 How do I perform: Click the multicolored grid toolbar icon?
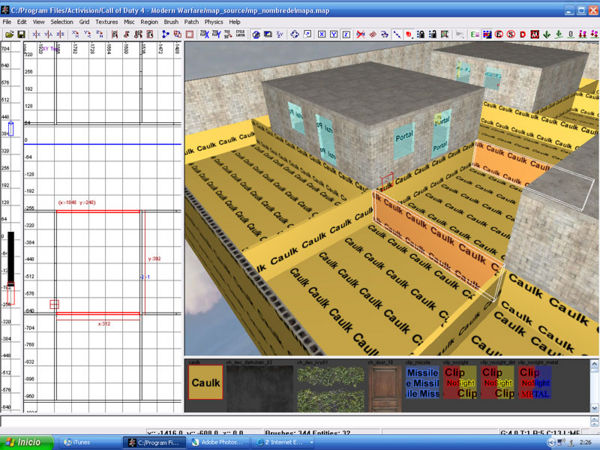coord(487,34)
